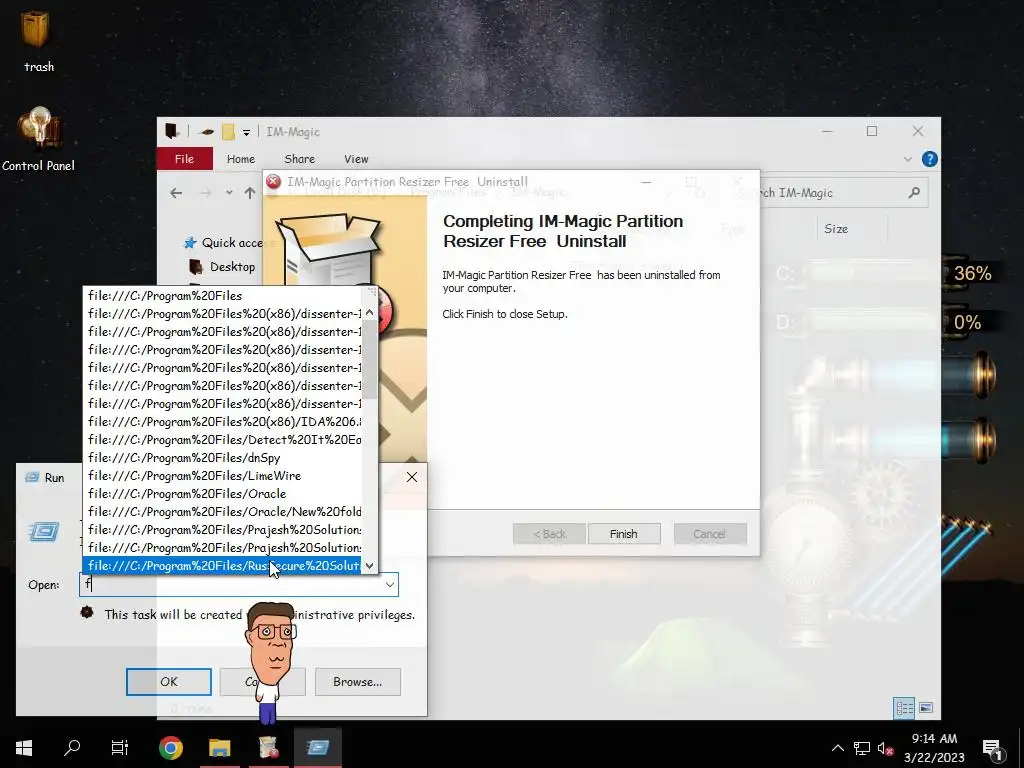This screenshot has height=768, width=1024.
Task: Click the Open text field in Run
Action: click(231, 584)
